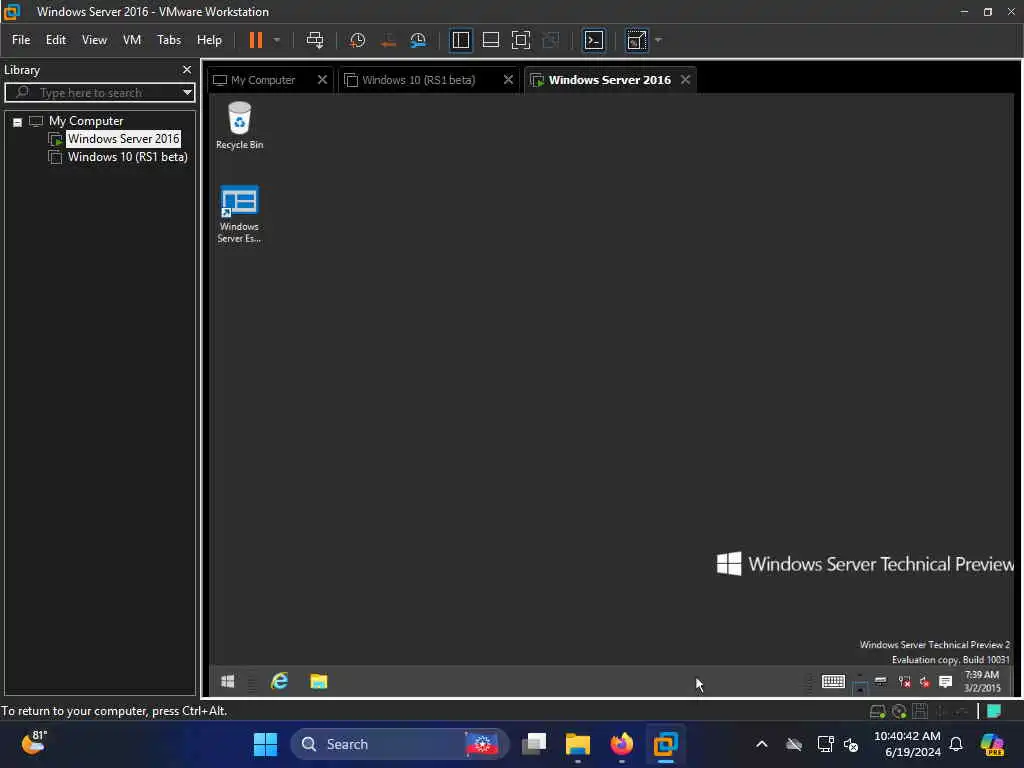The height and width of the screenshot is (768, 1024).
Task: Click the host taskbar Search box
Action: click(398, 744)
